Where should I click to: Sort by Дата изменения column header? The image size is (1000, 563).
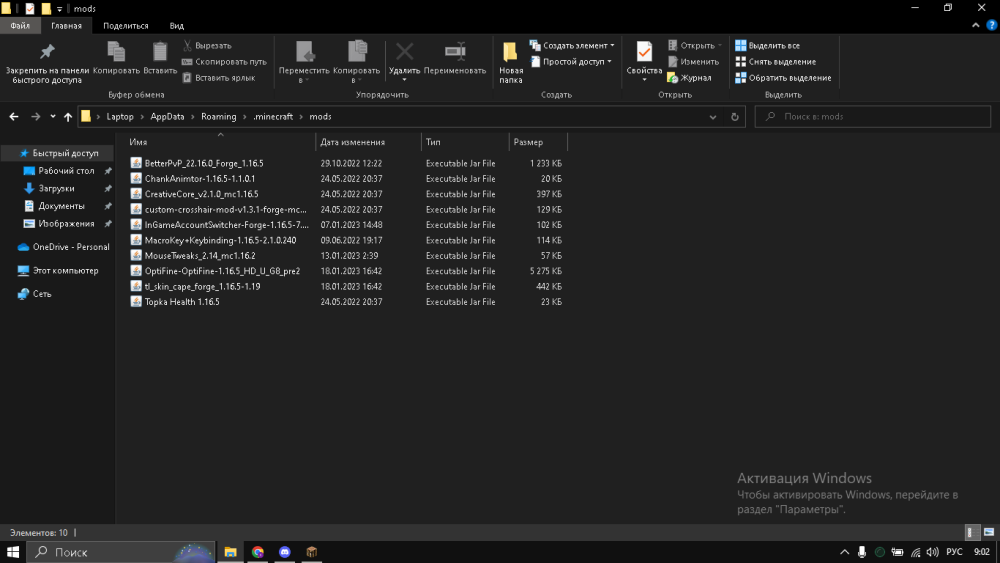tap(368, 142)
